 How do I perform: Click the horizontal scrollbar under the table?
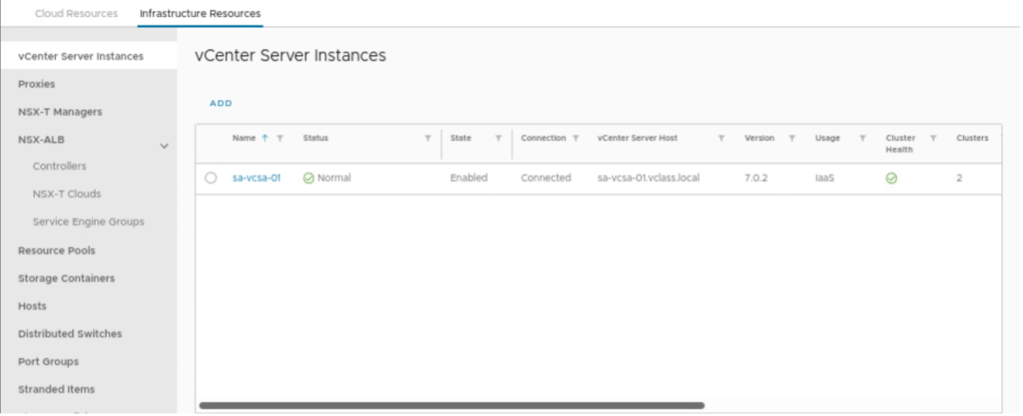[x=452, y=405]
